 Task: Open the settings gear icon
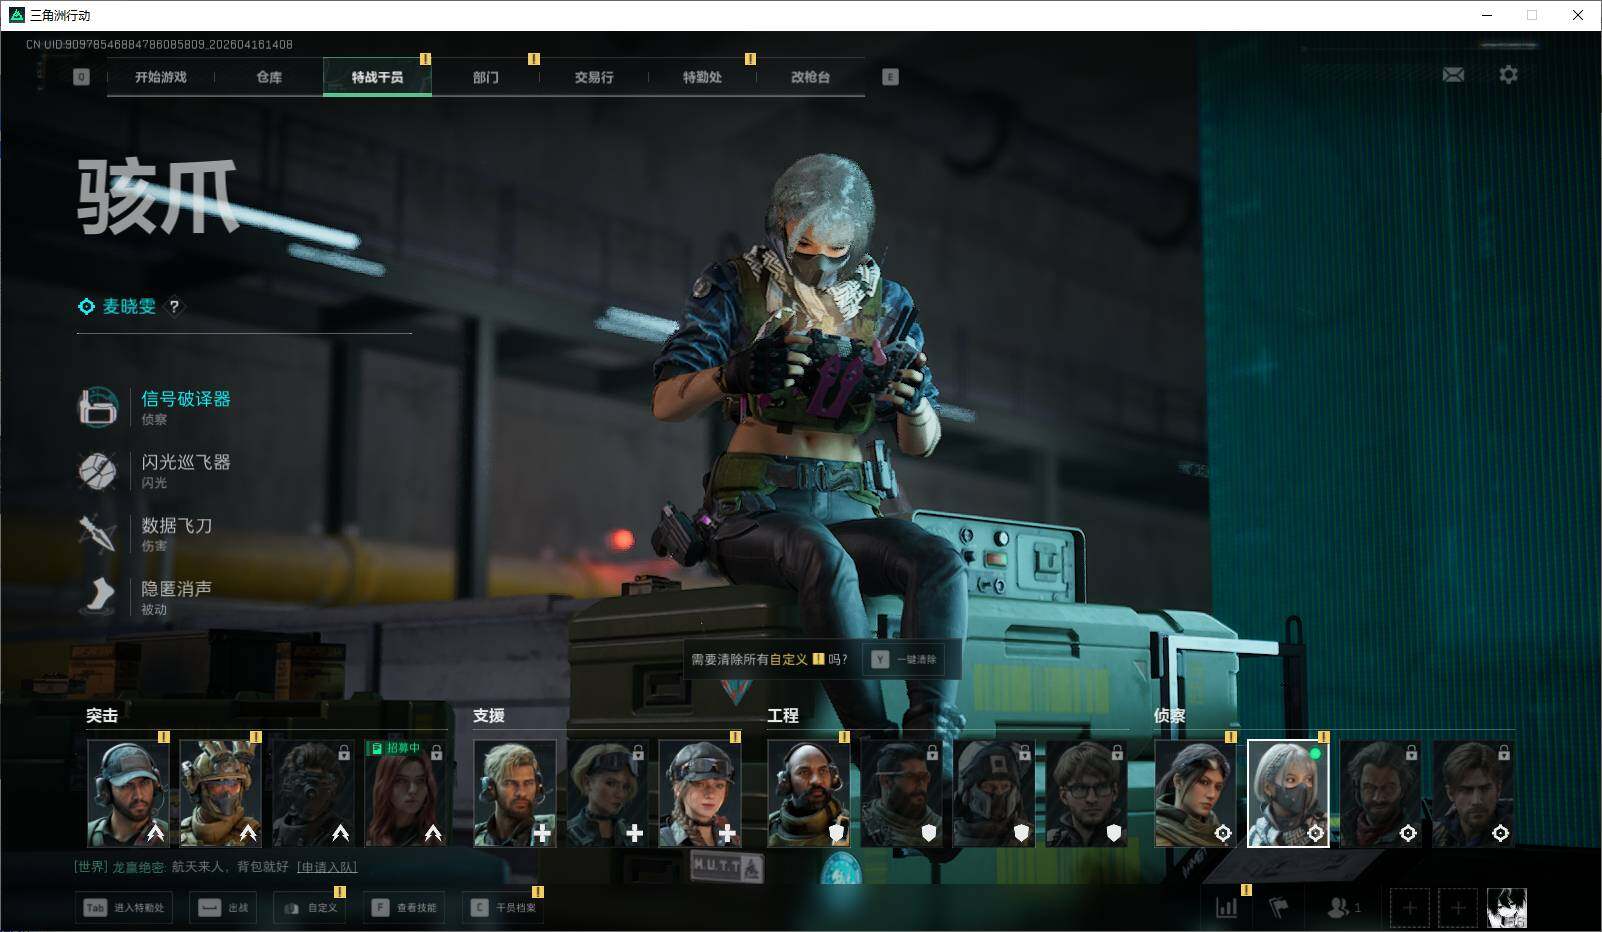[x=1508, y=75]
